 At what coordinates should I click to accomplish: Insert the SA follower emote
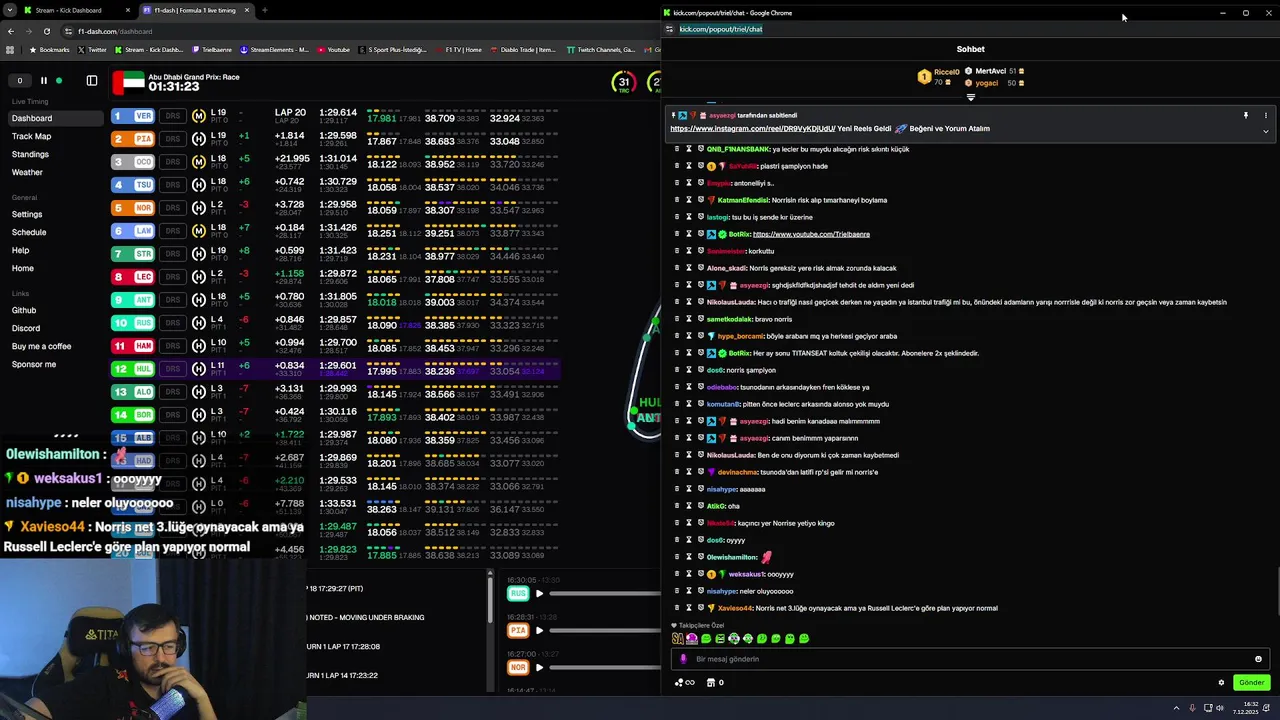[678, 638]
